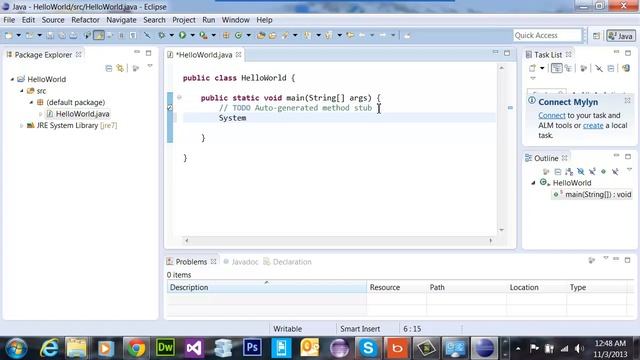Click the New Task icon in Task List
Viewport: 640px width, 360px height.
(x=532, y=68)
